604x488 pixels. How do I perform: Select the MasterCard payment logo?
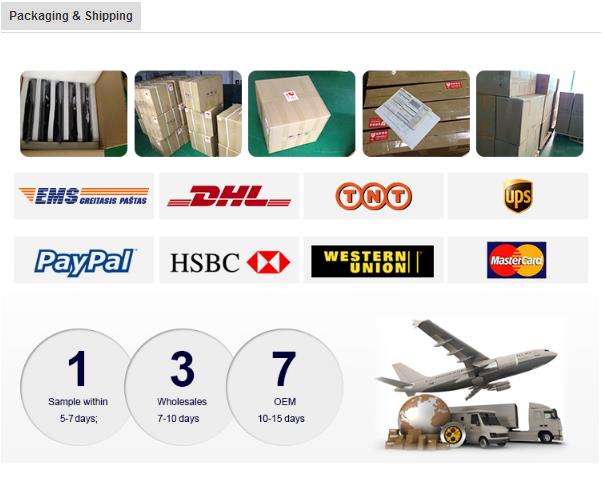pyautogui.click(x=517, y=260)
